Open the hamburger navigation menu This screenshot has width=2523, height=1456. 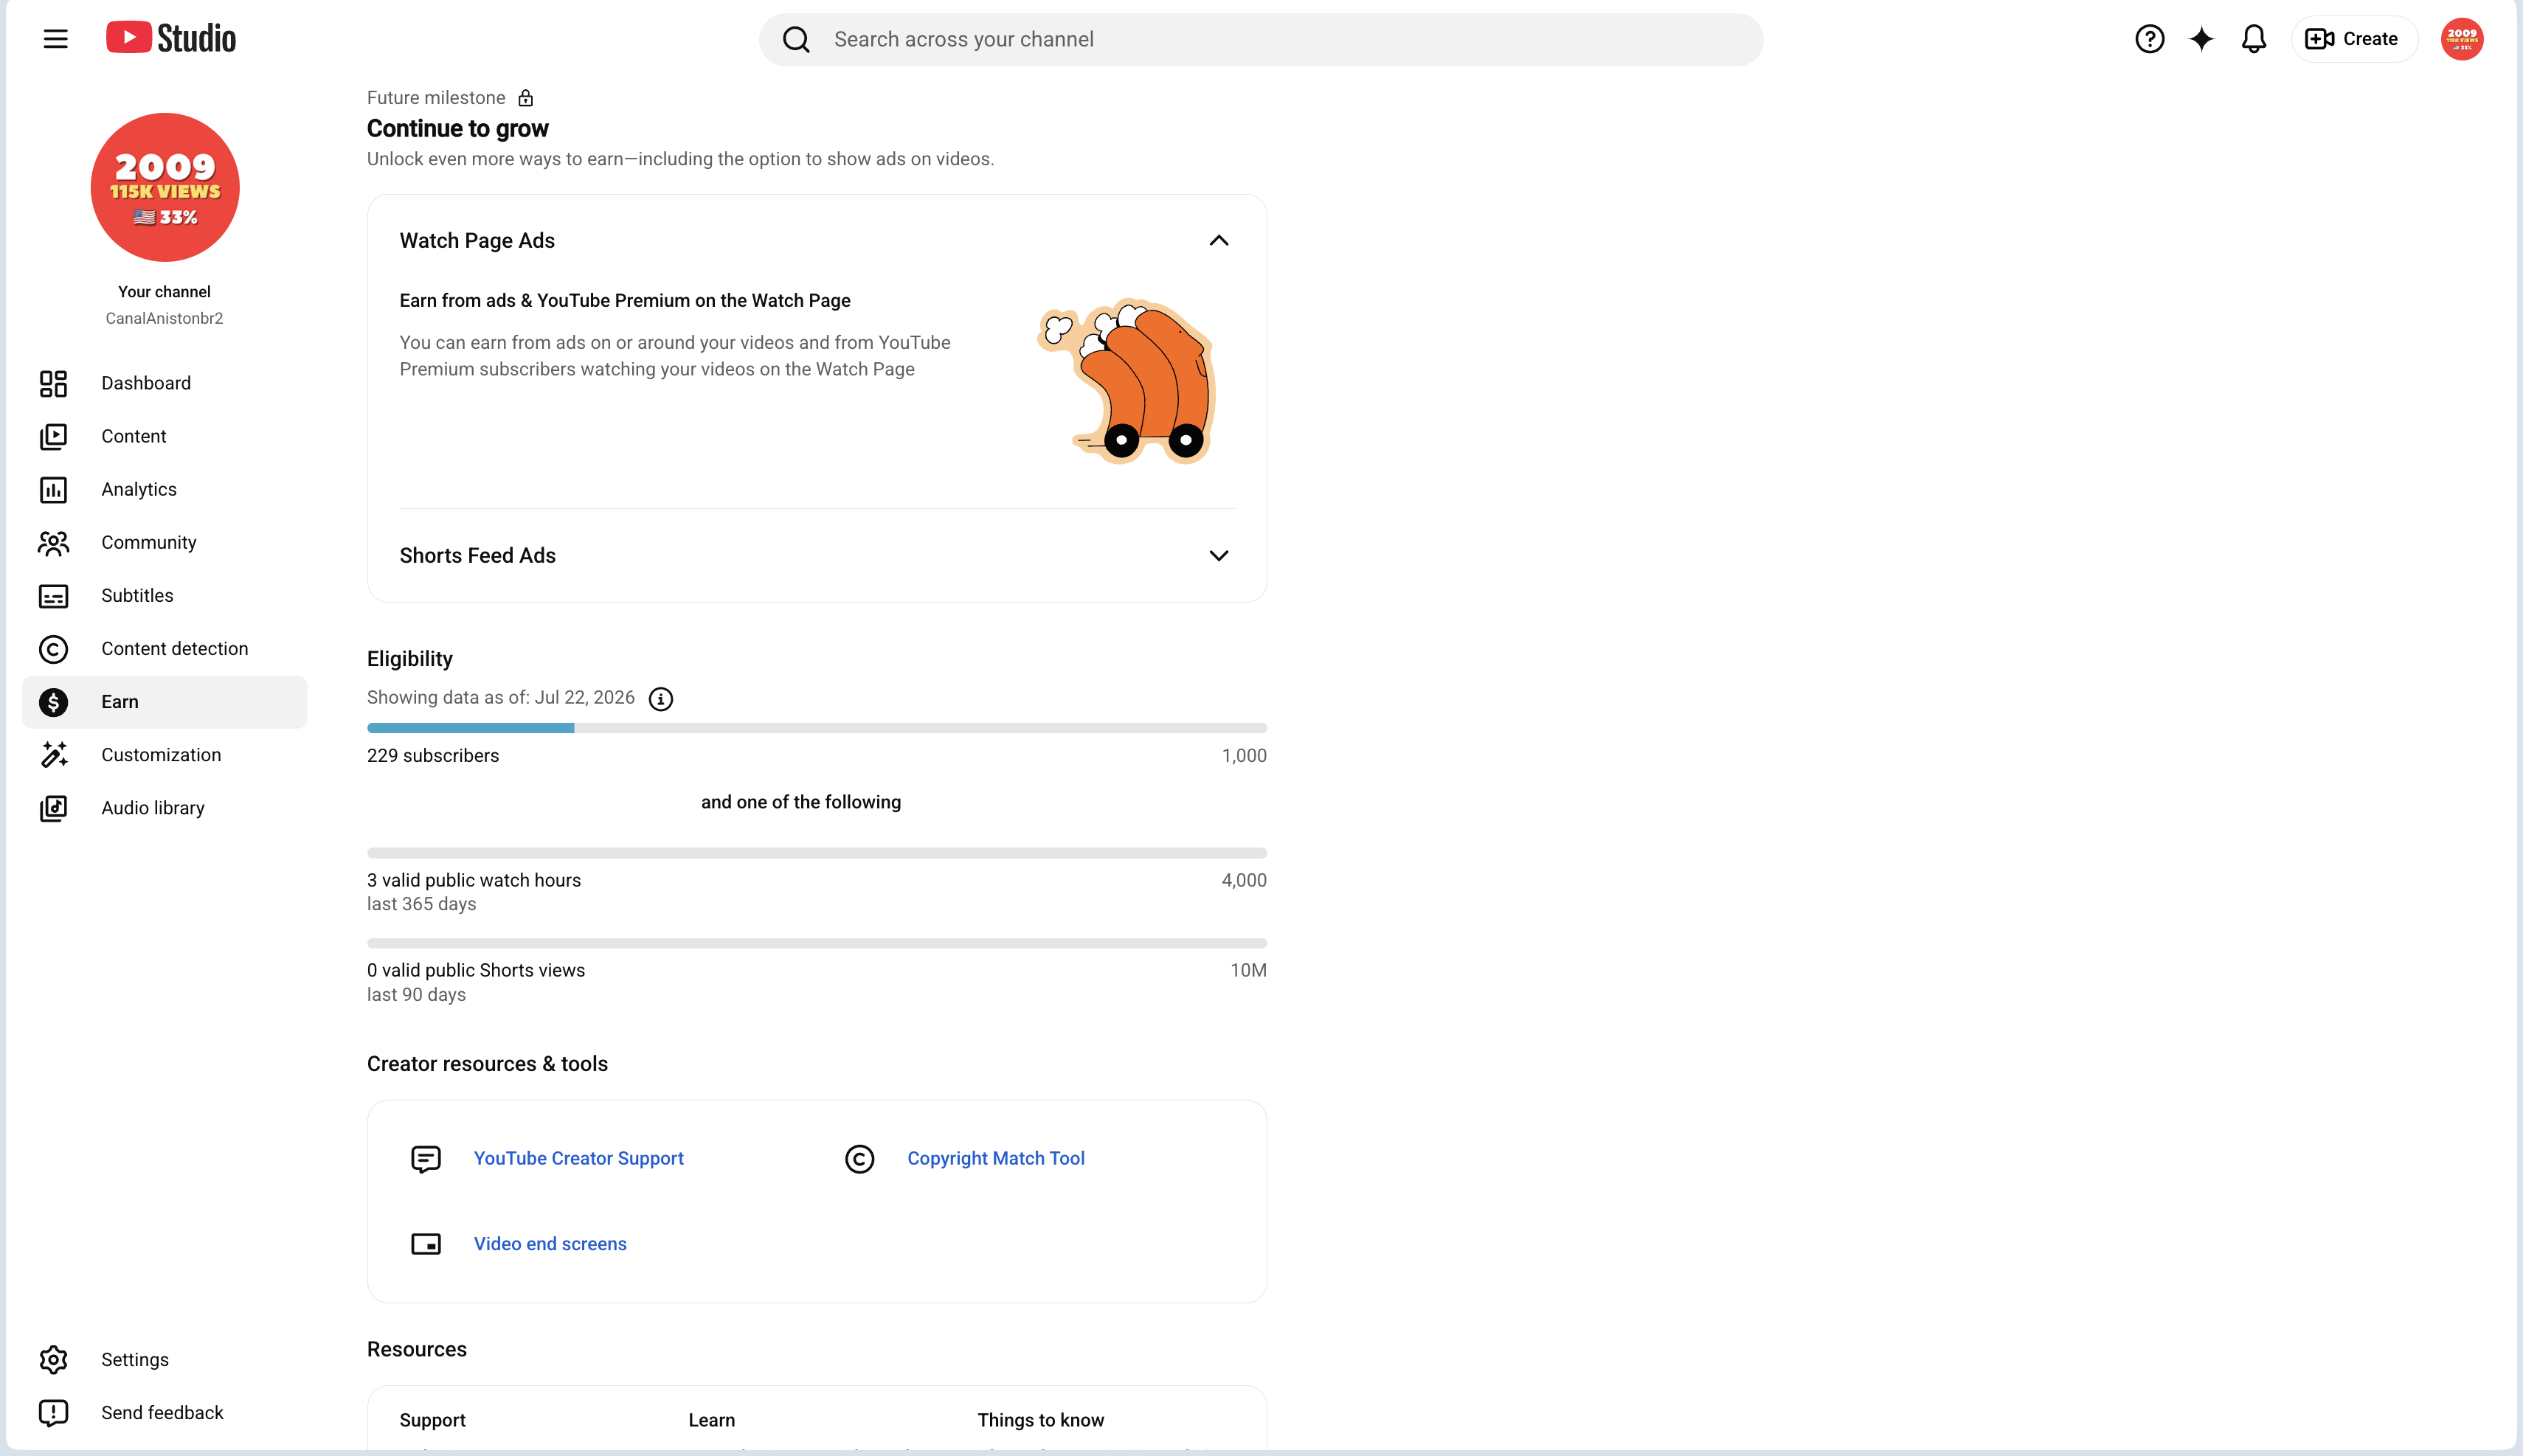[x=56, y=39]
